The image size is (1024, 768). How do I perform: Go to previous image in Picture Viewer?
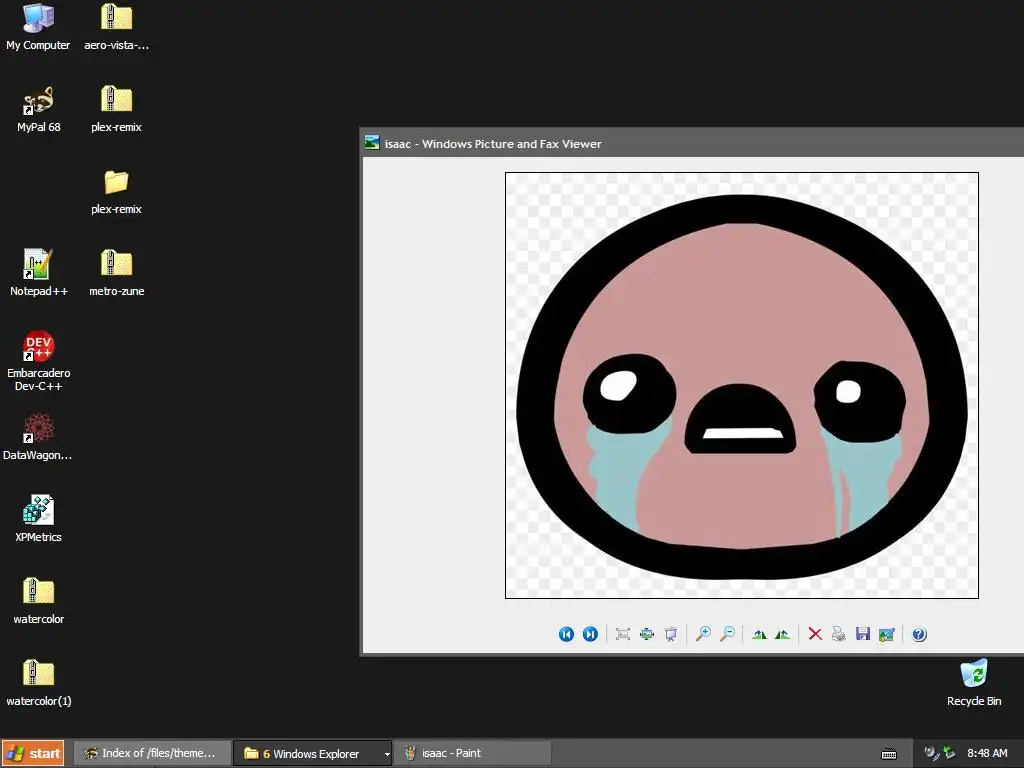pos(566,634)
